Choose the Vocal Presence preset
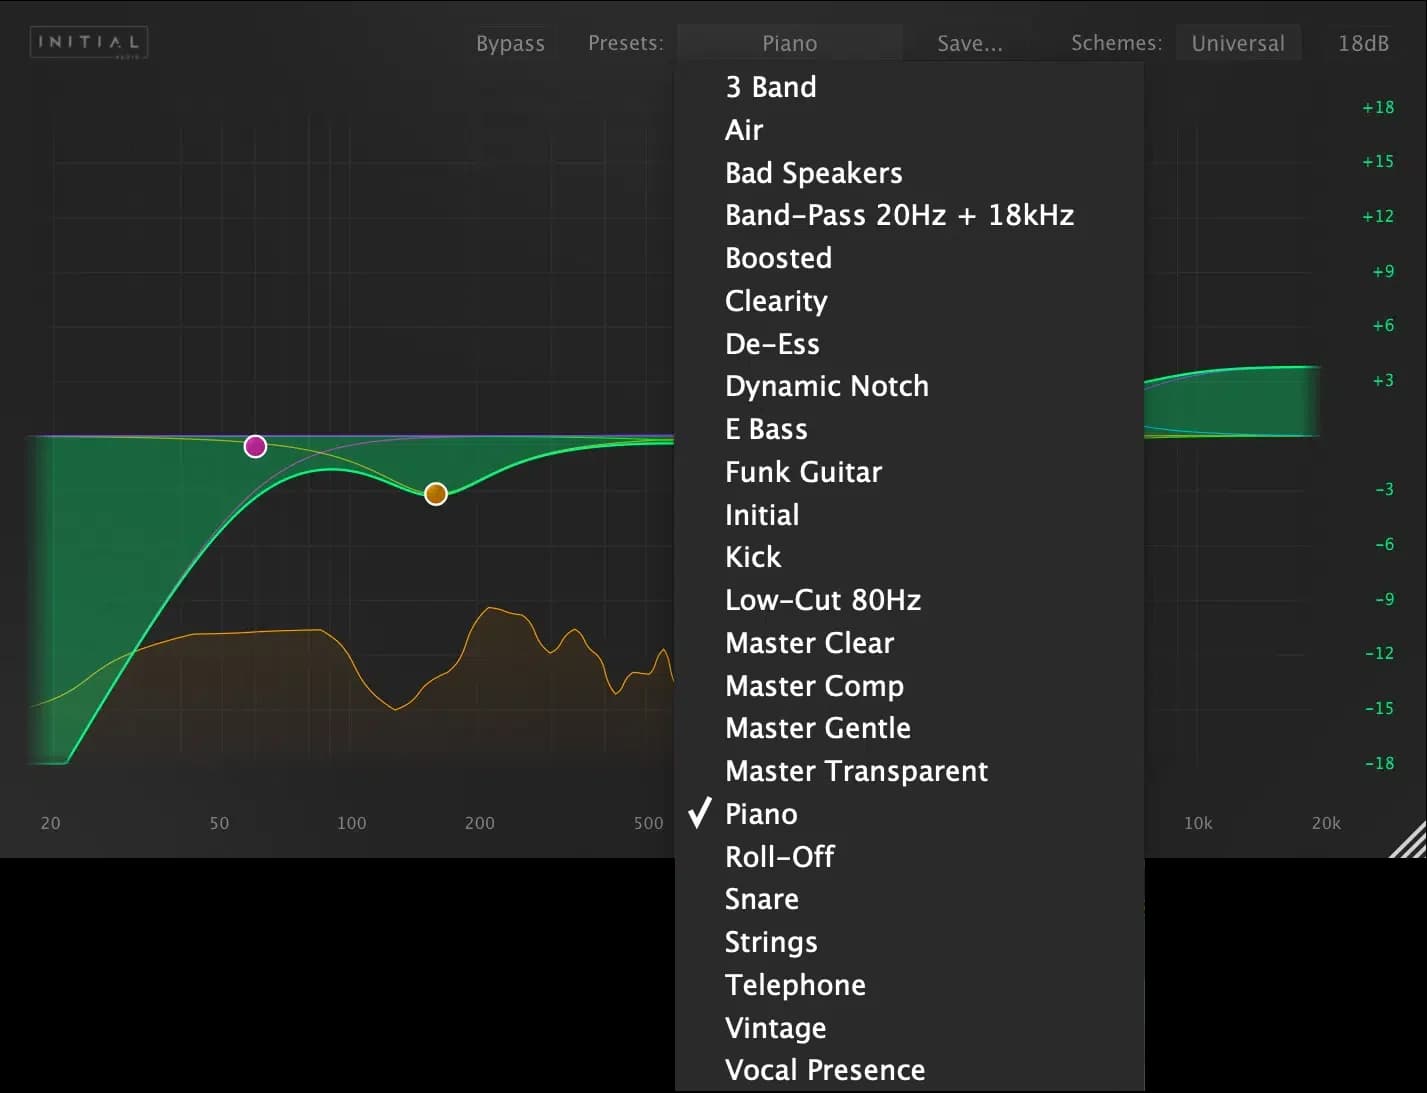This screenshot has width=1427, height=1093. coord(824,1069)
